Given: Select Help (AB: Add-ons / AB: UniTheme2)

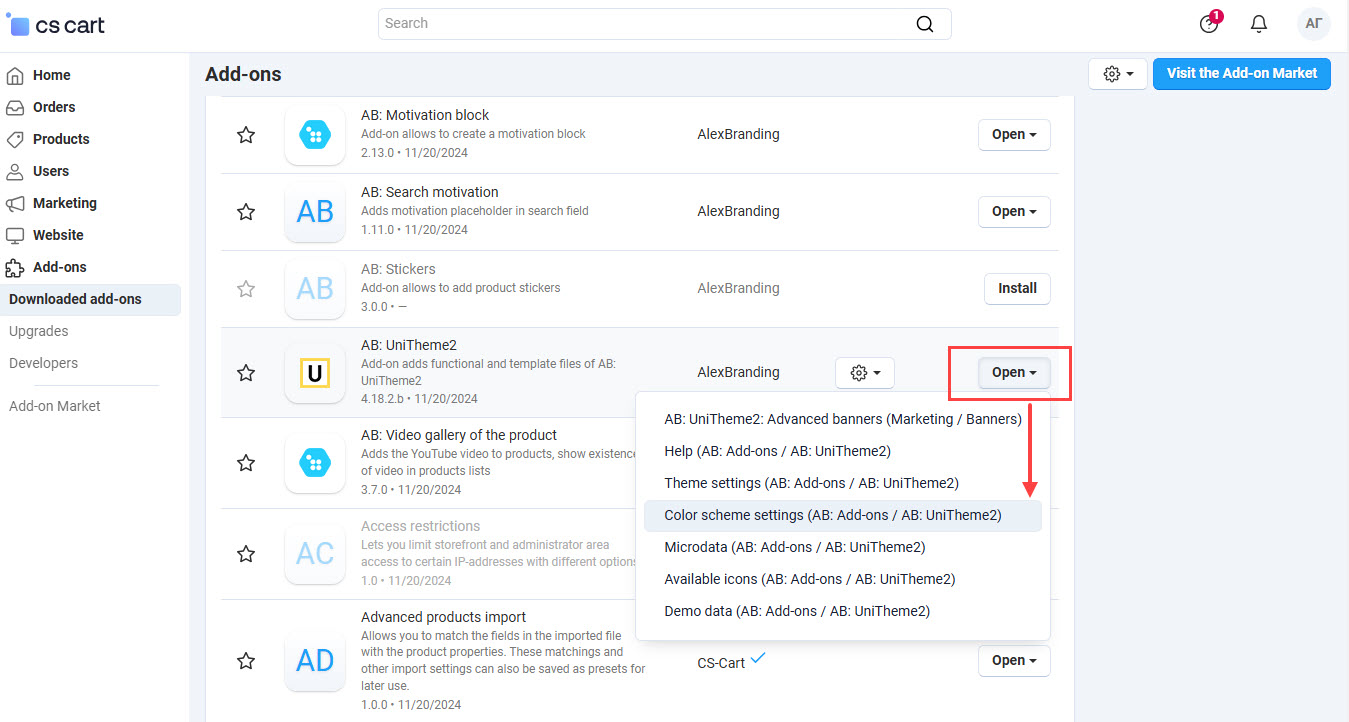Looking at the screenshot, I should coord(843,451).
